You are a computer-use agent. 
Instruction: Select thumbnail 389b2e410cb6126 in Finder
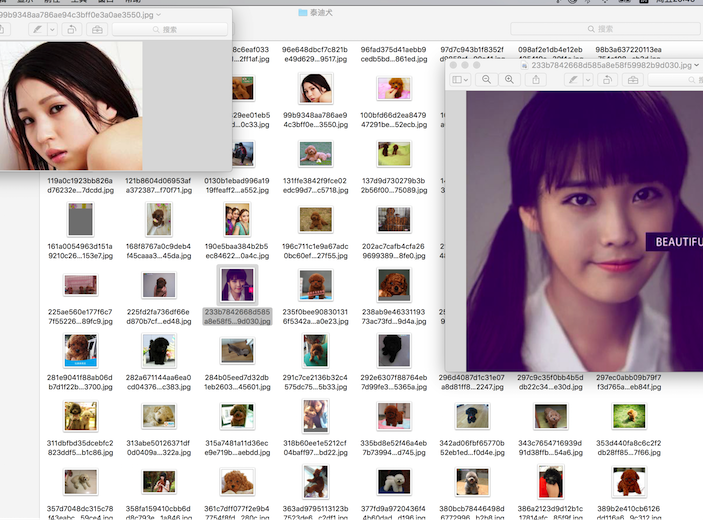pyautogui.click(x=629, y=481)
